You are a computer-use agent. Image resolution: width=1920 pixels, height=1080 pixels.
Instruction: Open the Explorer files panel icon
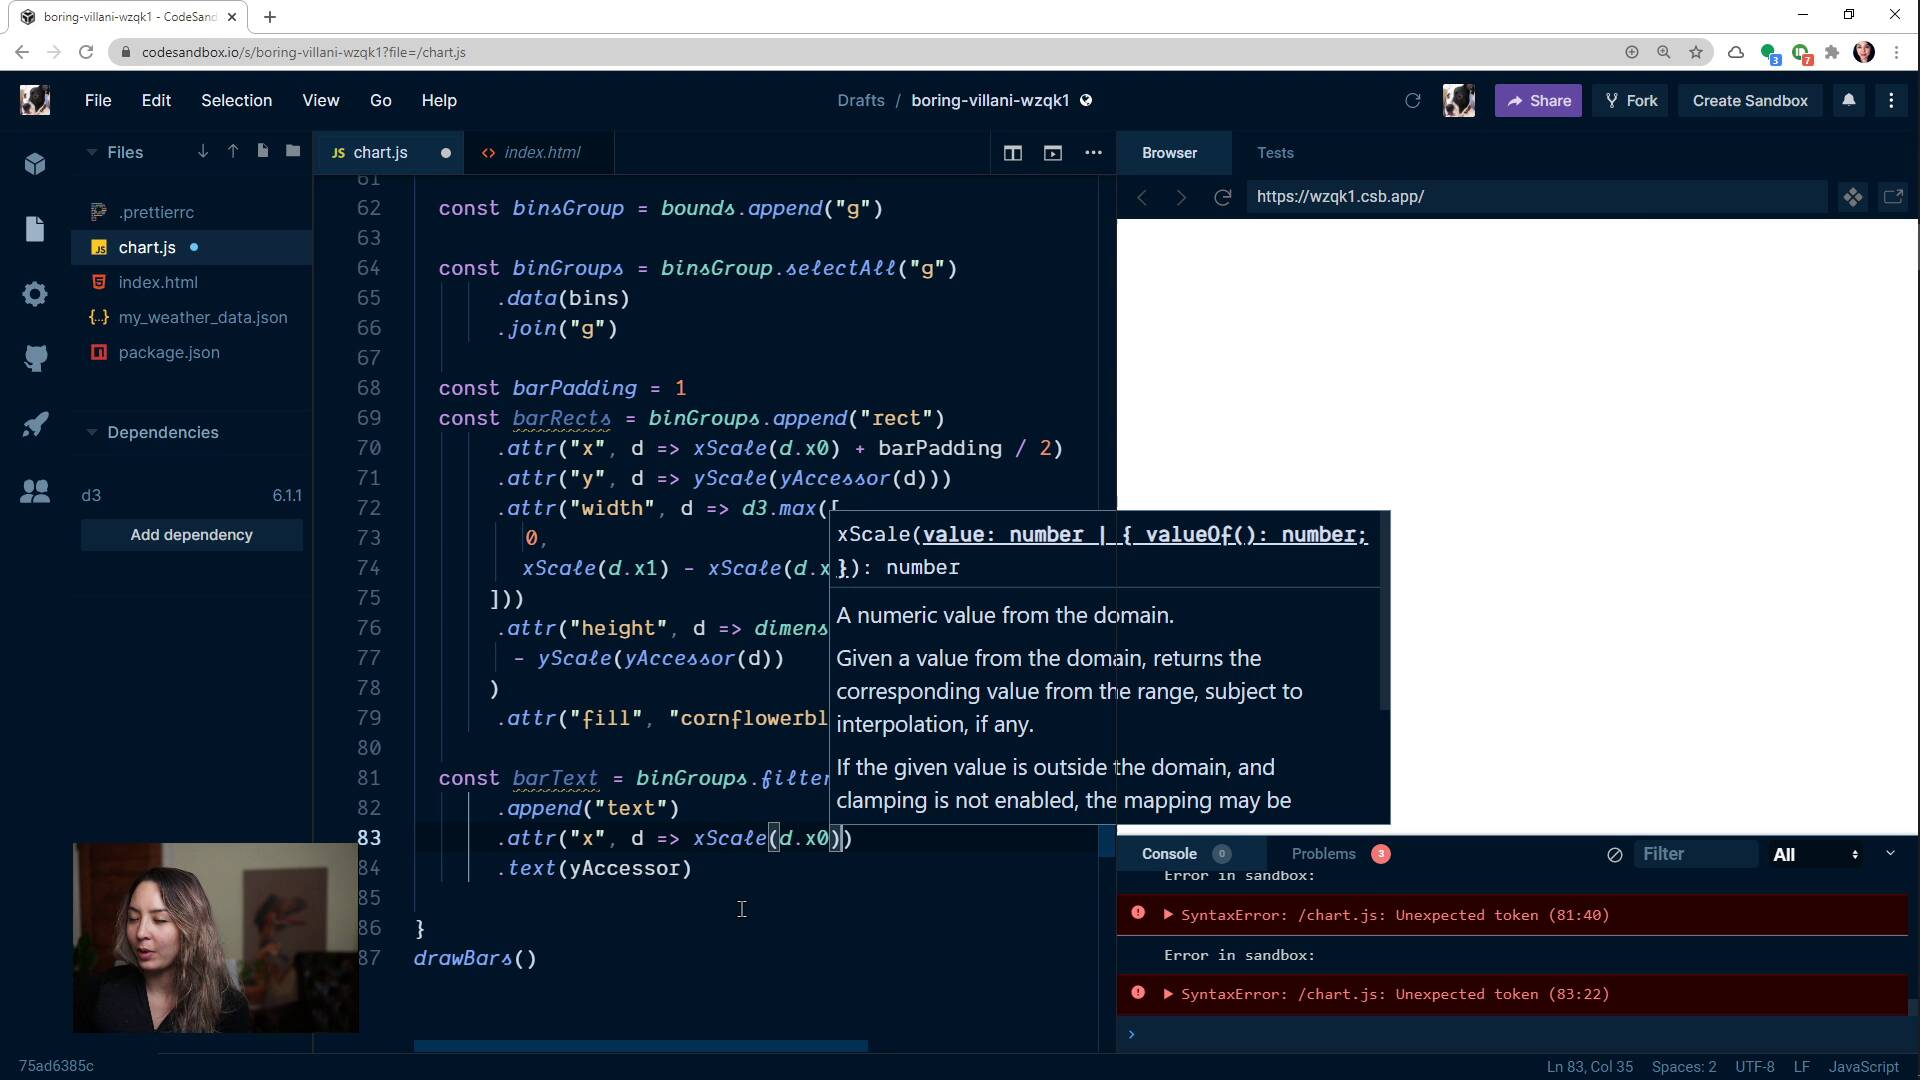coord(35,229)
